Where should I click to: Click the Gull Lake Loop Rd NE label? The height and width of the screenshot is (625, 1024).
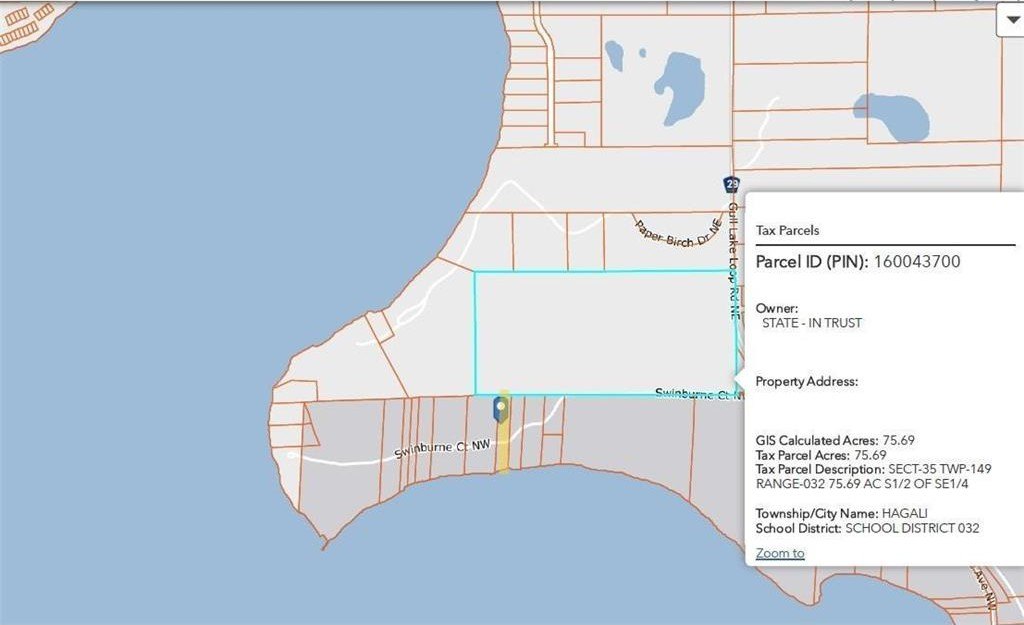click(x=734, y=262)
